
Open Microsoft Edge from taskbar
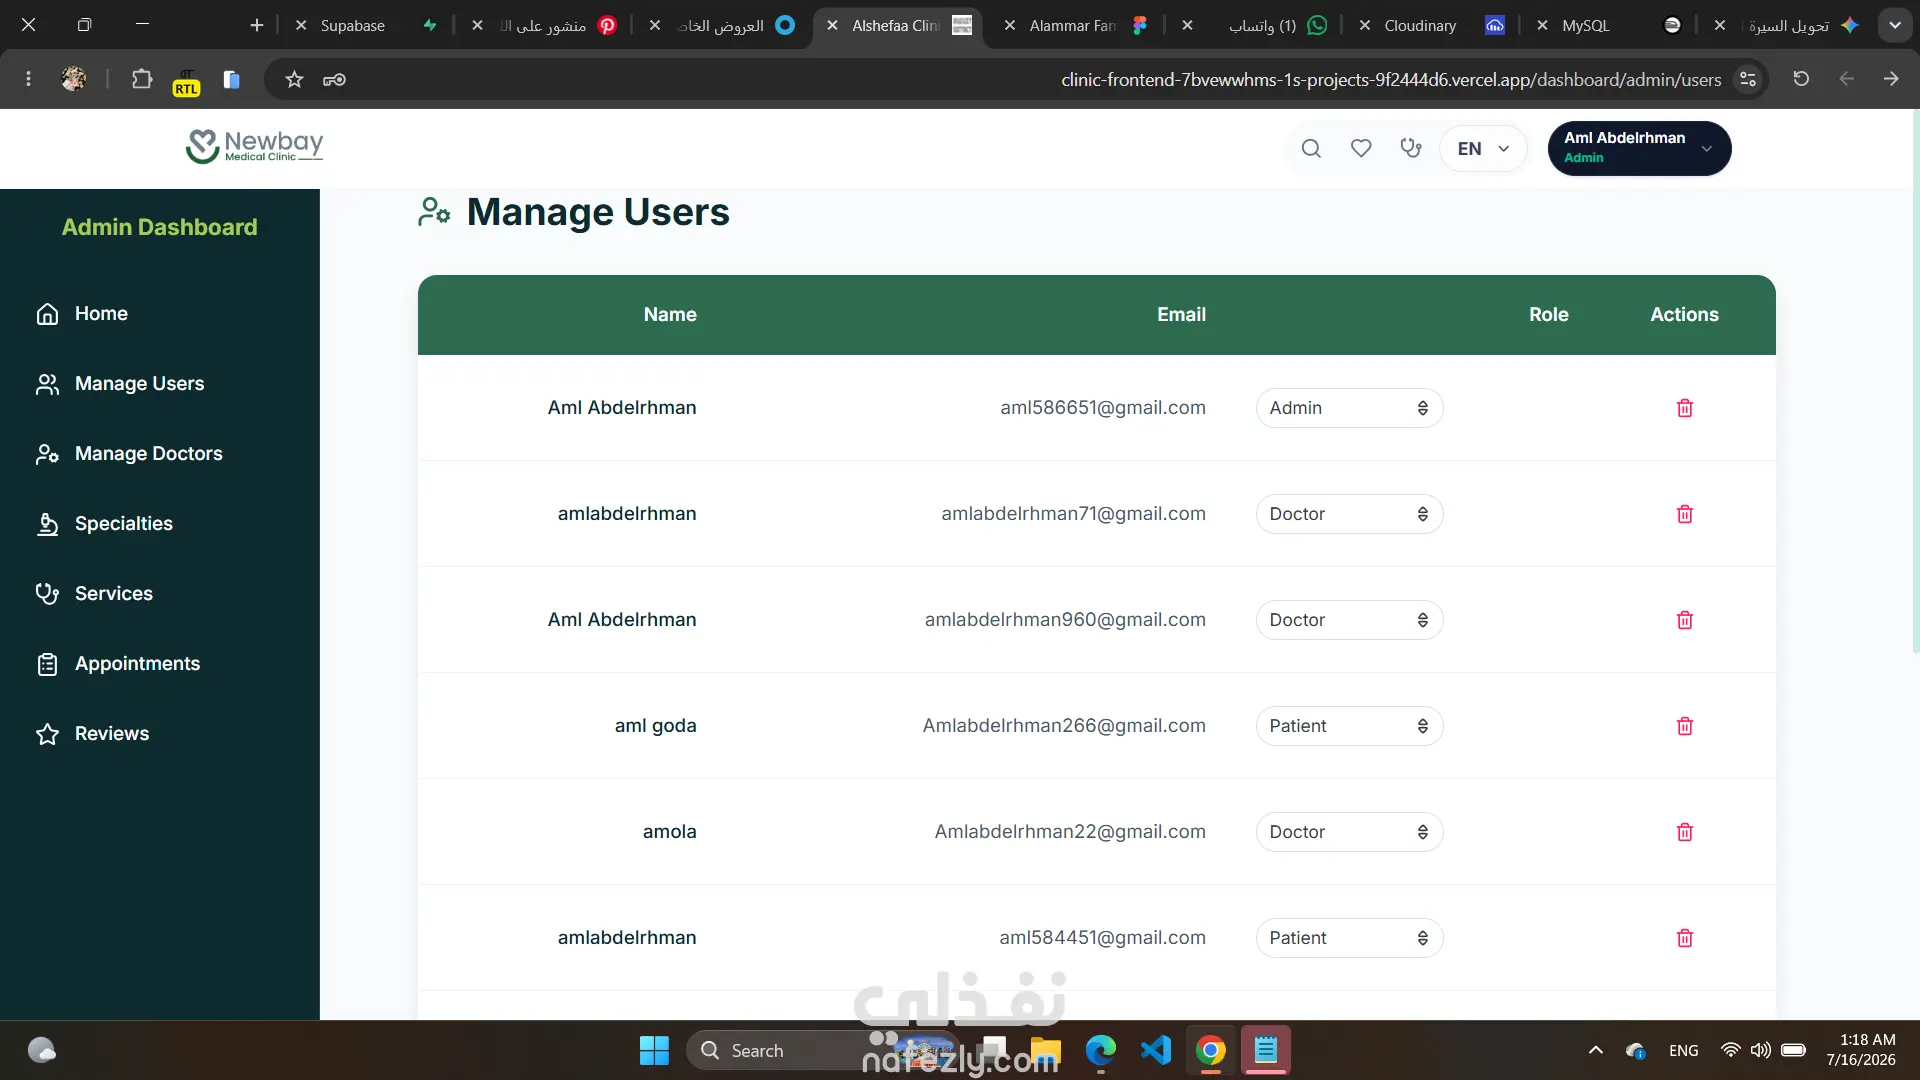1101,1050
